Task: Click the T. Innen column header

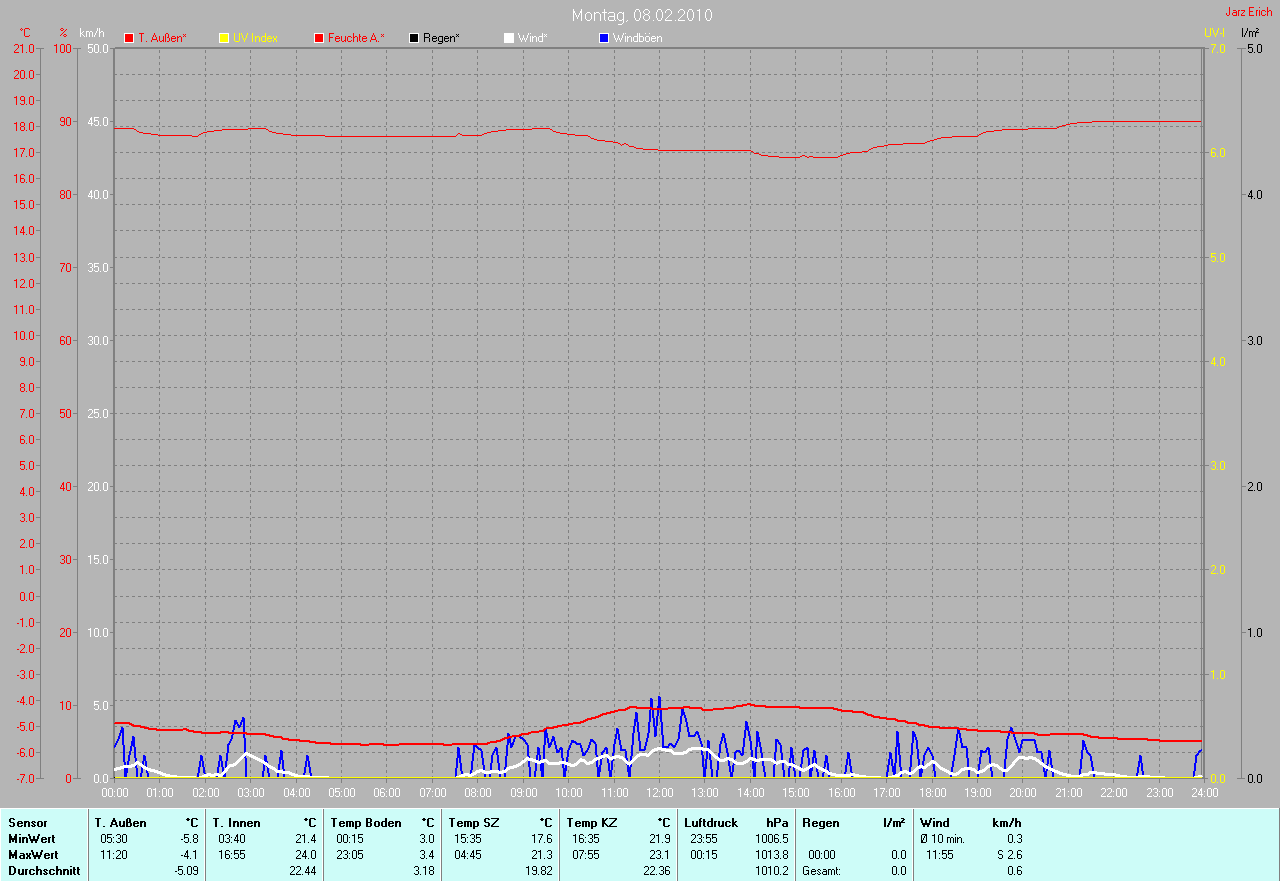Action: coord(237,823)
